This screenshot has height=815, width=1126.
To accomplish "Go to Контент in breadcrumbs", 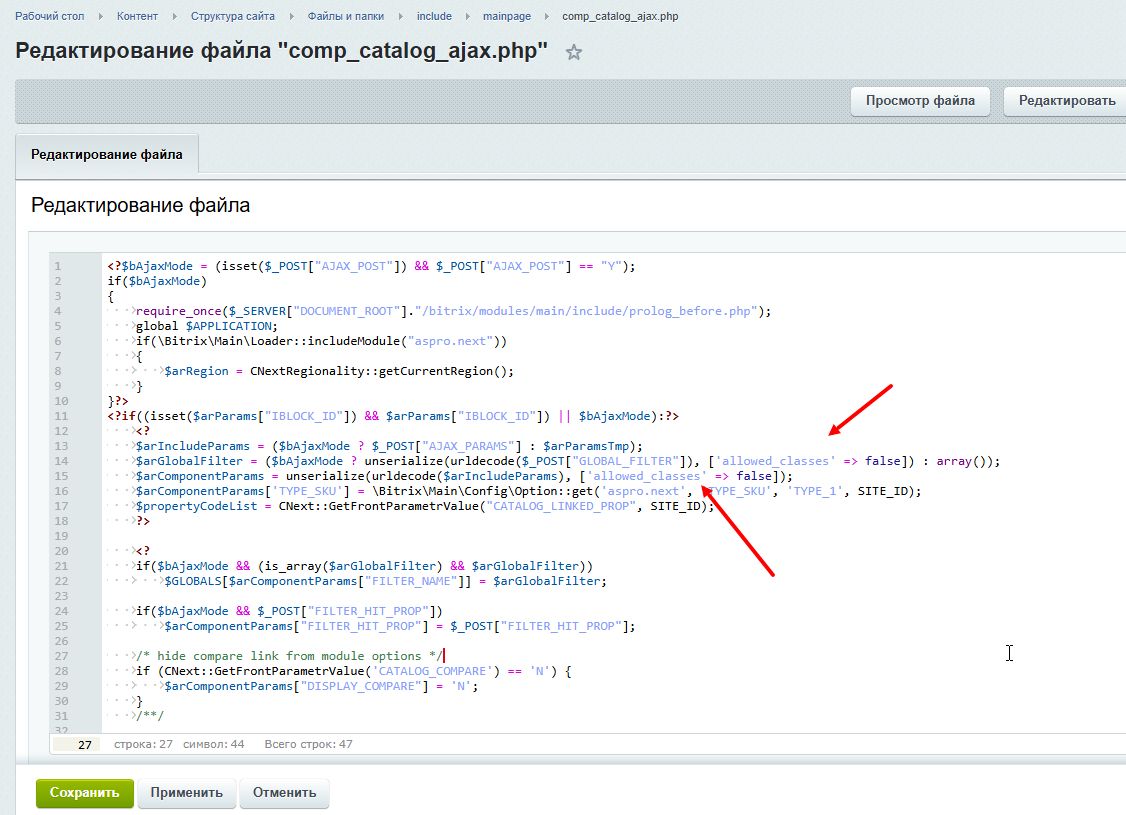I will [137, 16].
